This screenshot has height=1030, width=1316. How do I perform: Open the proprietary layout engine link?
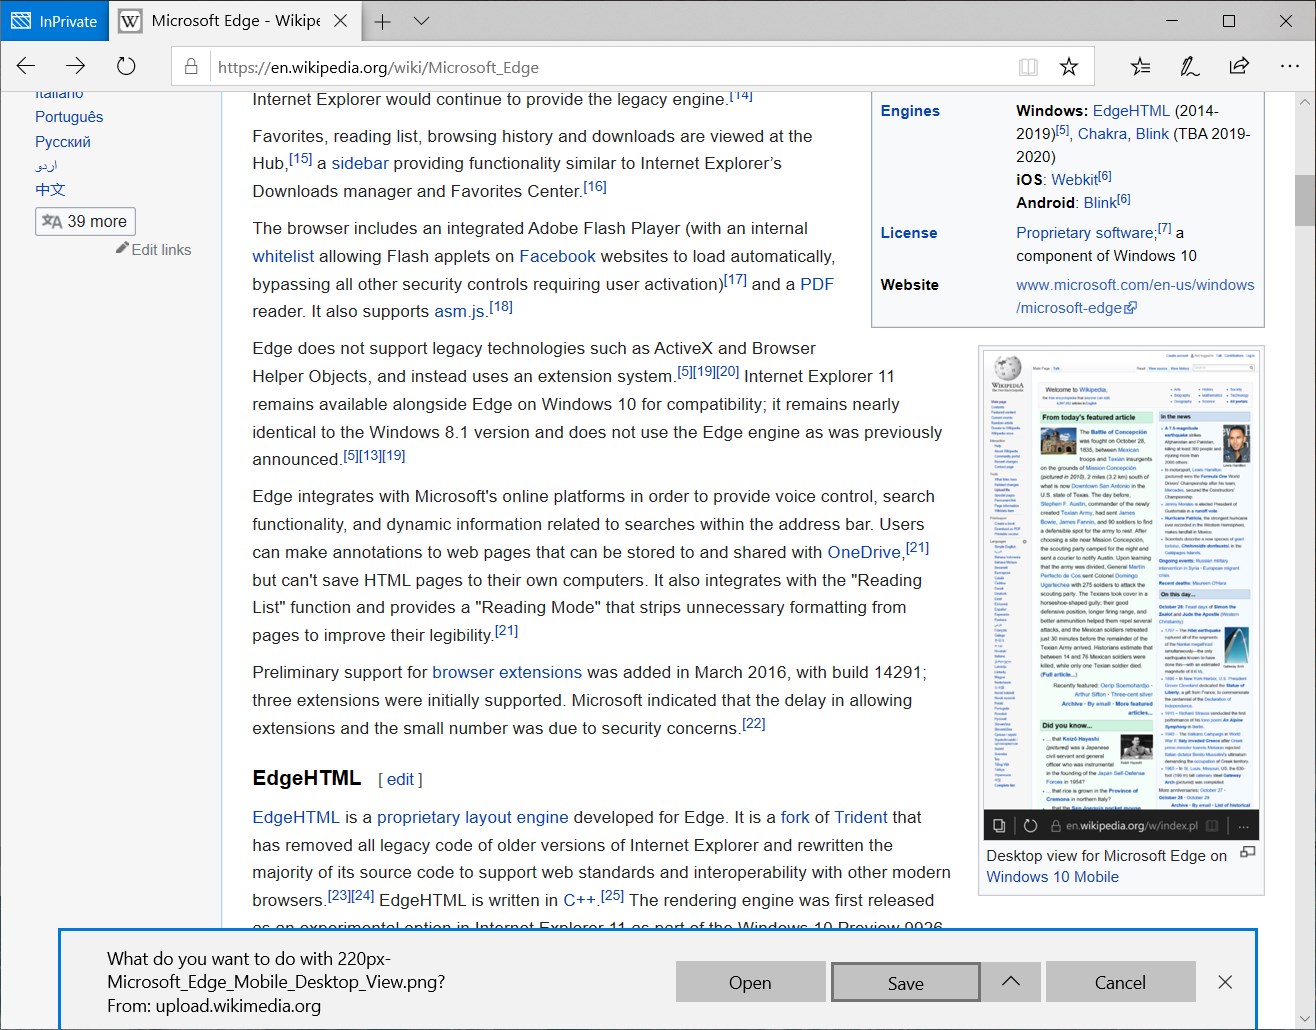point(473,817)
